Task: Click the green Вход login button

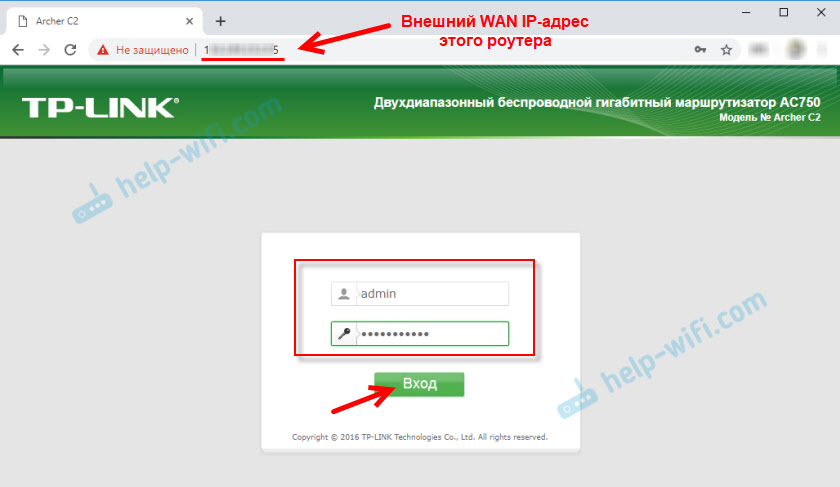Action: (419, 384)
